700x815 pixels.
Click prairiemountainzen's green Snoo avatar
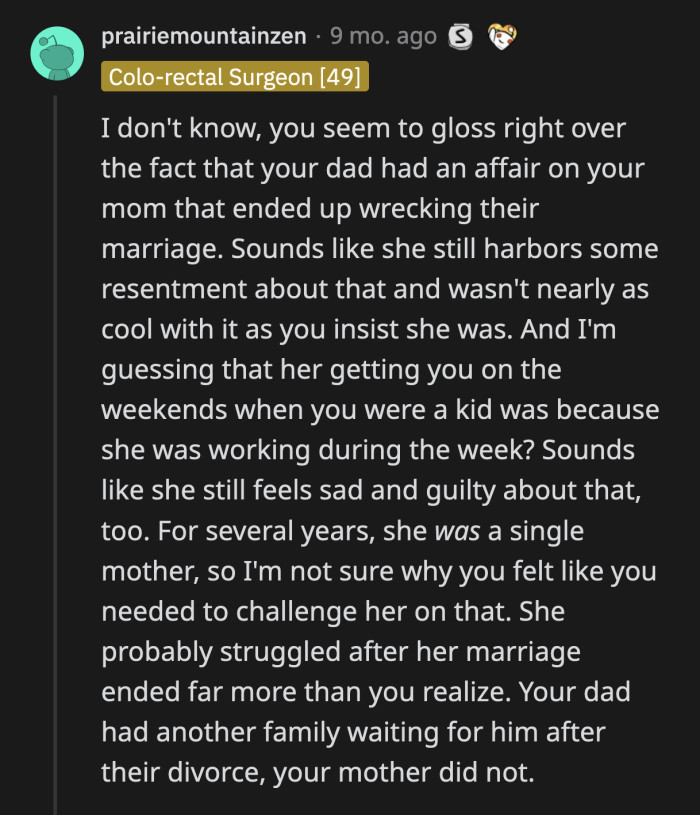55,52
